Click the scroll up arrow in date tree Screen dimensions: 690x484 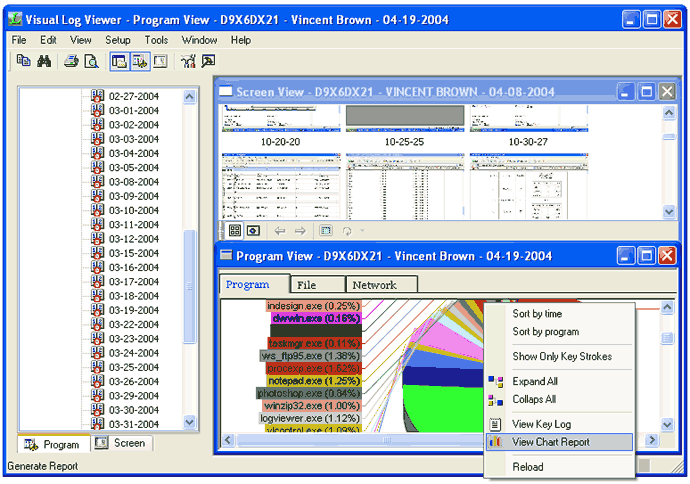(190, 96)
